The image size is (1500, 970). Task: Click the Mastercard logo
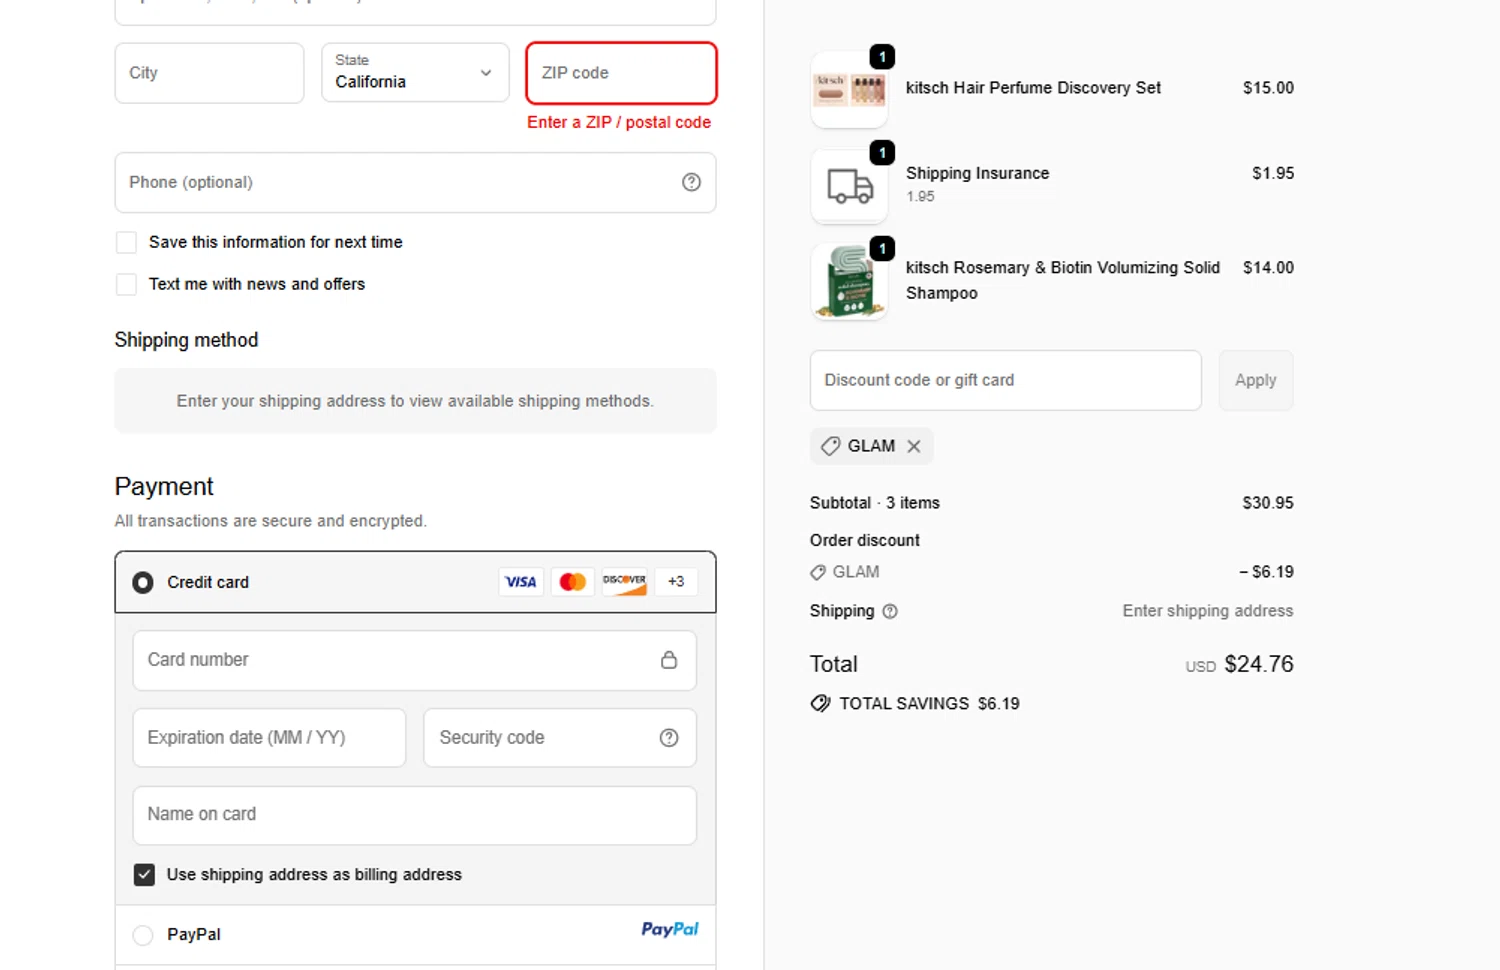(x=573, y=582)
